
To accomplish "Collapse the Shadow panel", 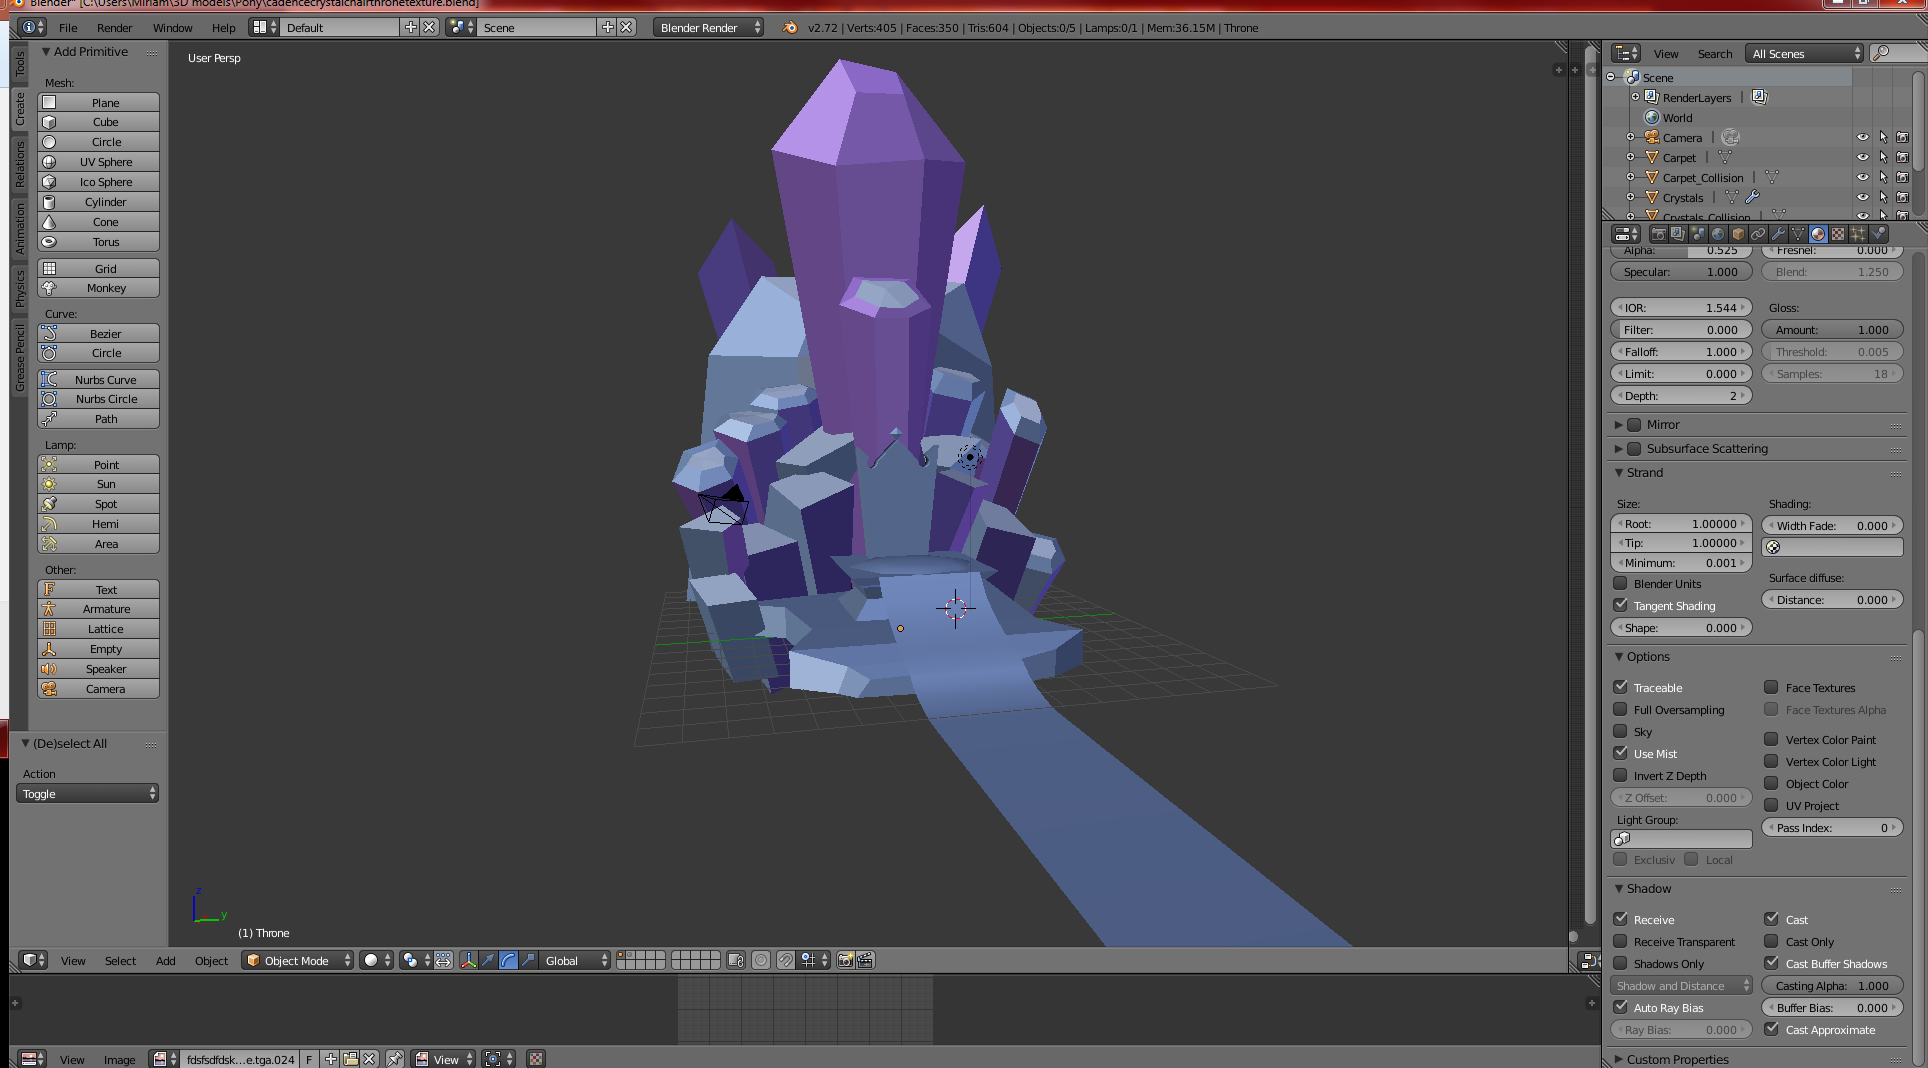I will click(x=1618, y=889).
